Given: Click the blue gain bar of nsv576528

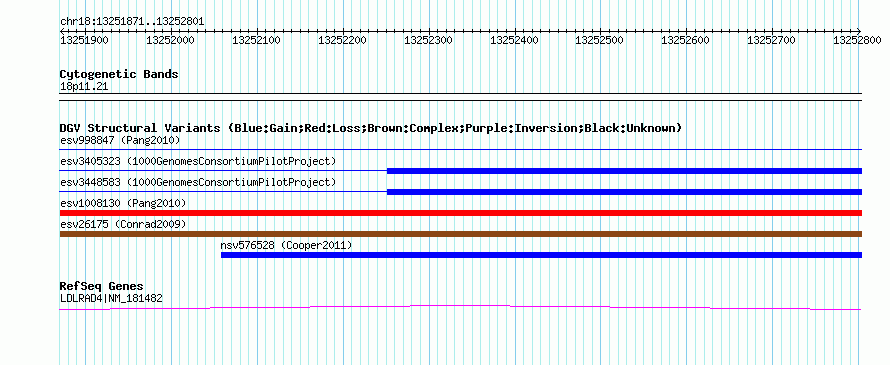Looking at the screenshot, I should click(541, 255).
